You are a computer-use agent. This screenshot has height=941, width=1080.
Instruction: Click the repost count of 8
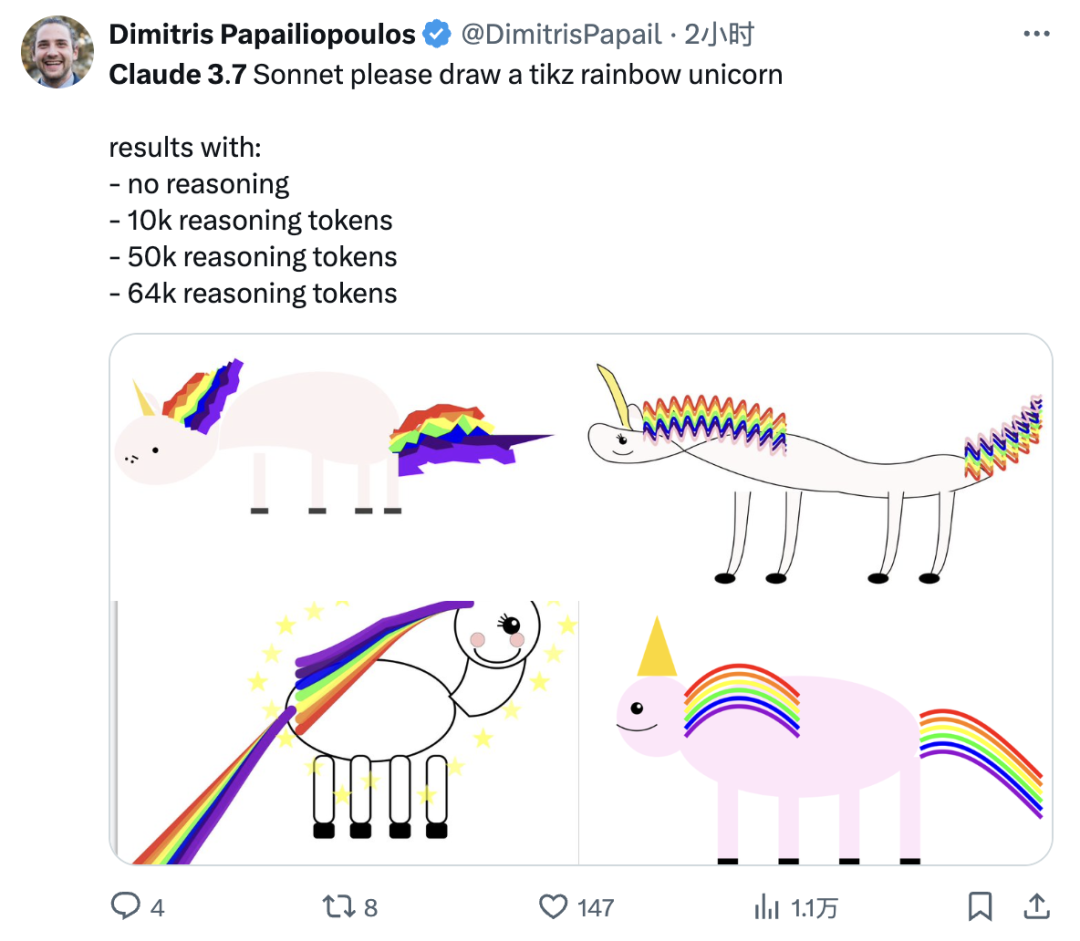tap(370, 907)
